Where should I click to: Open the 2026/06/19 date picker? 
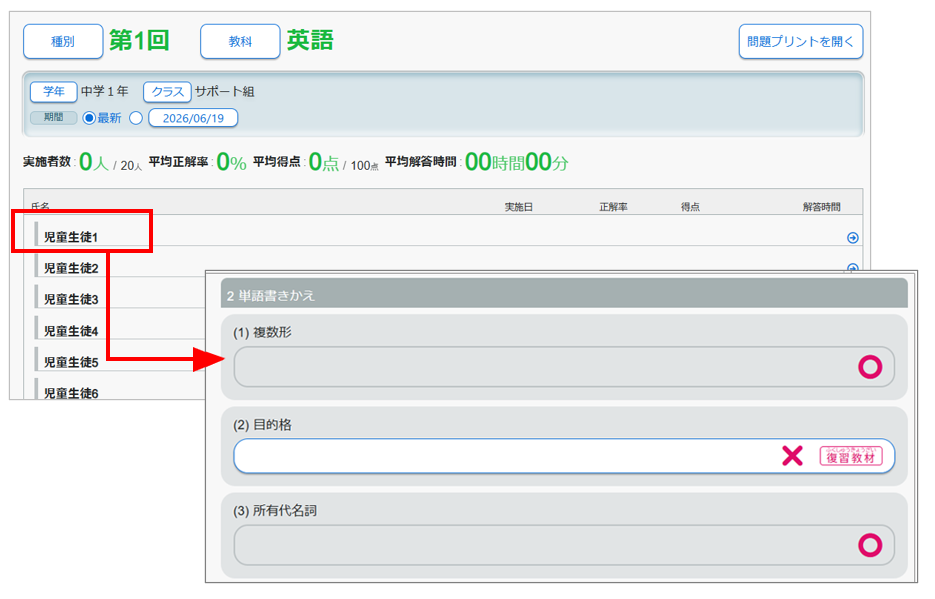(x=193, y=118)
